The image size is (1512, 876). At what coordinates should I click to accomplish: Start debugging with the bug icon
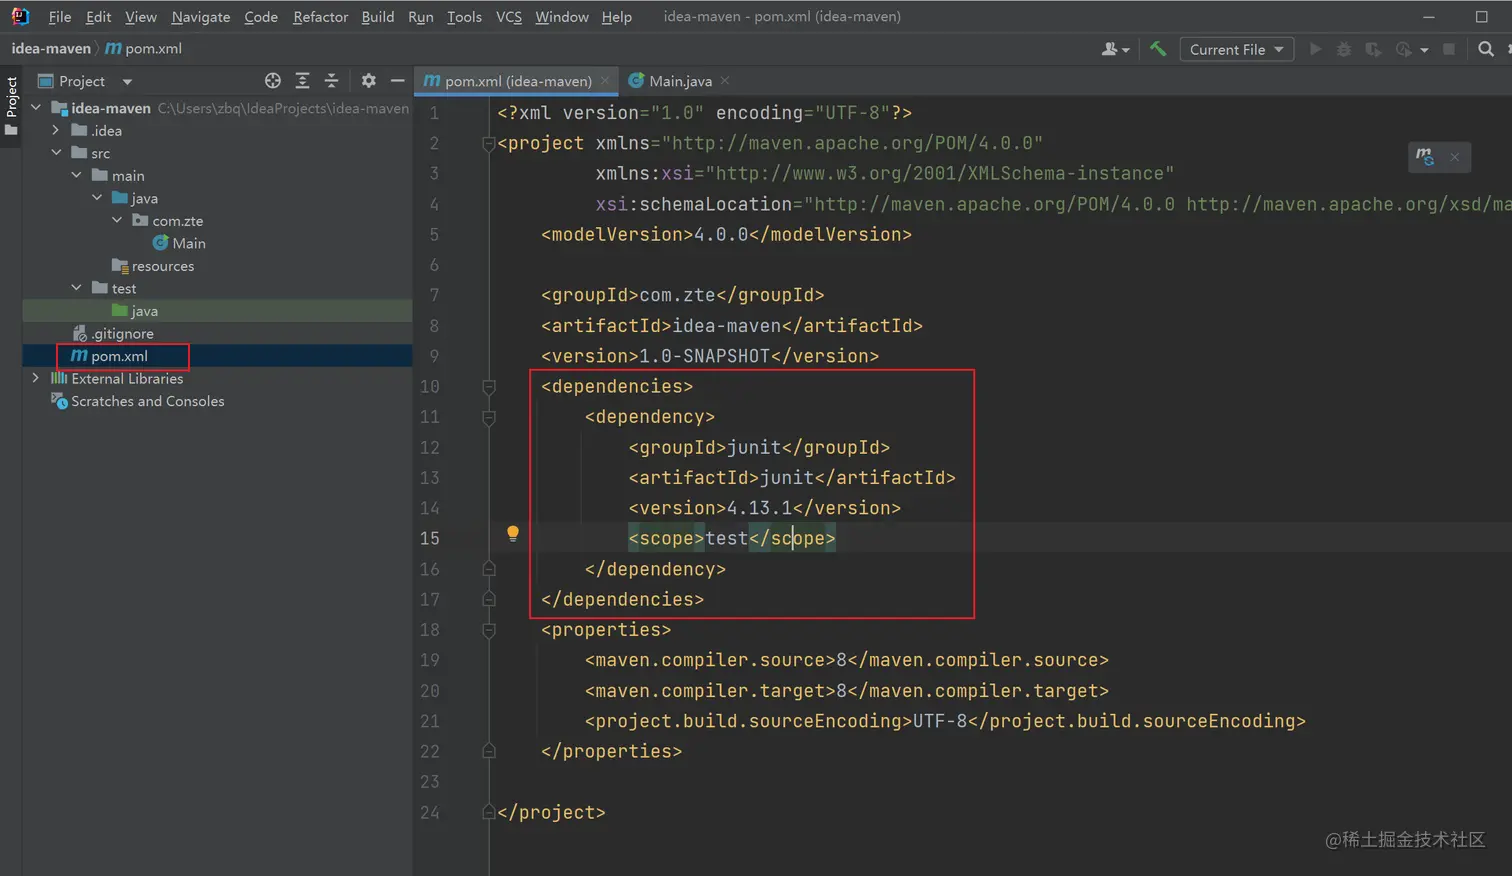[x=1344, y=49]
